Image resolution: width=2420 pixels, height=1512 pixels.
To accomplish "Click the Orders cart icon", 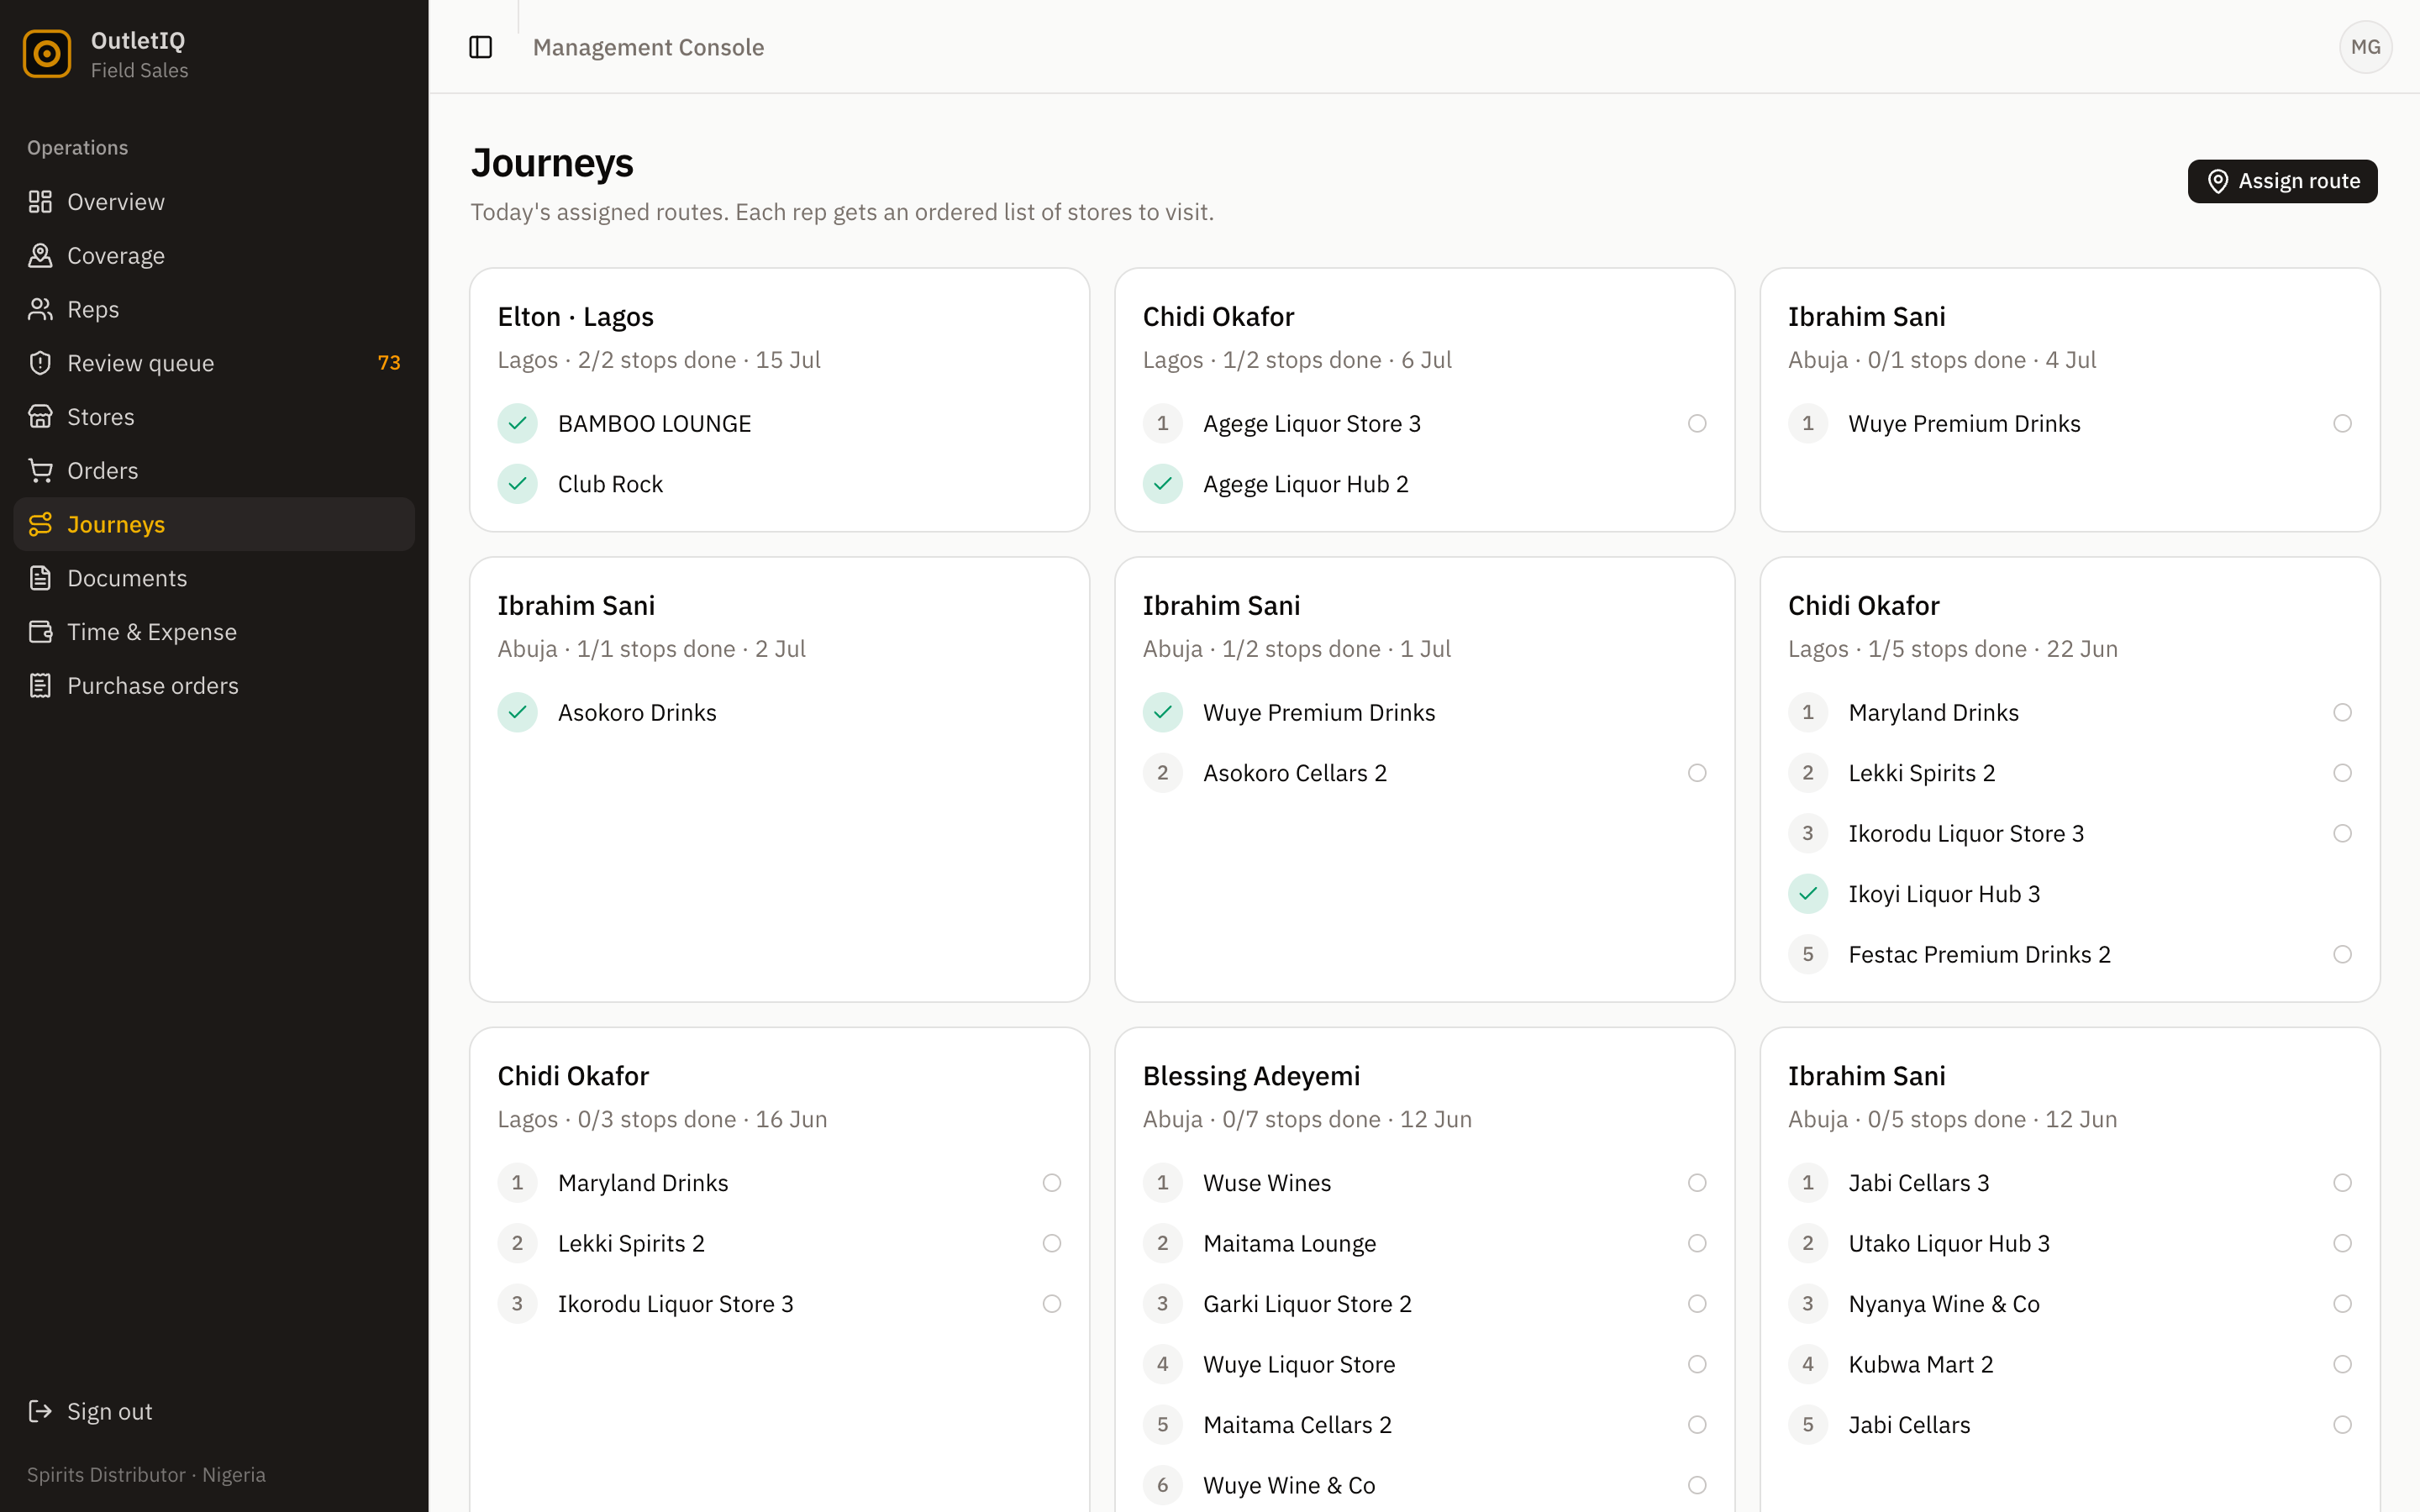I will pos(40,470).
